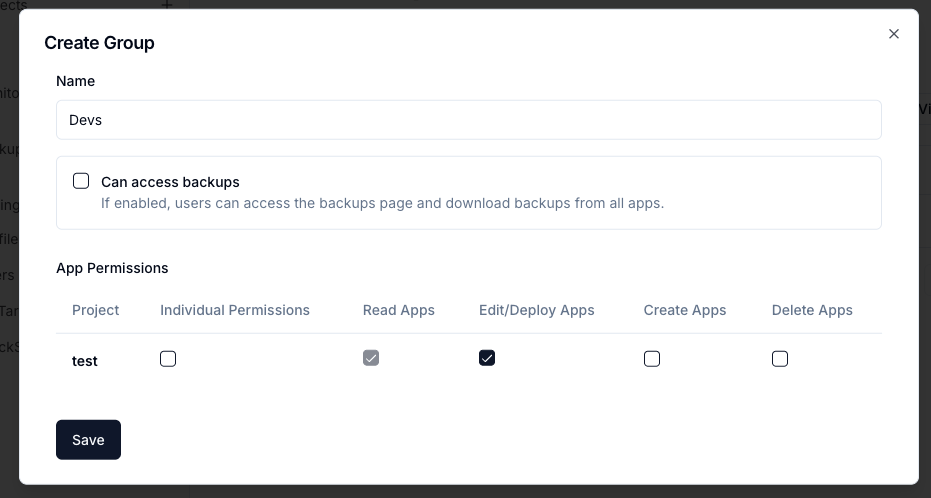Select the test project row name
This screenshot has width=931, height=498.
pyautogui.click(x=85, y=361)
